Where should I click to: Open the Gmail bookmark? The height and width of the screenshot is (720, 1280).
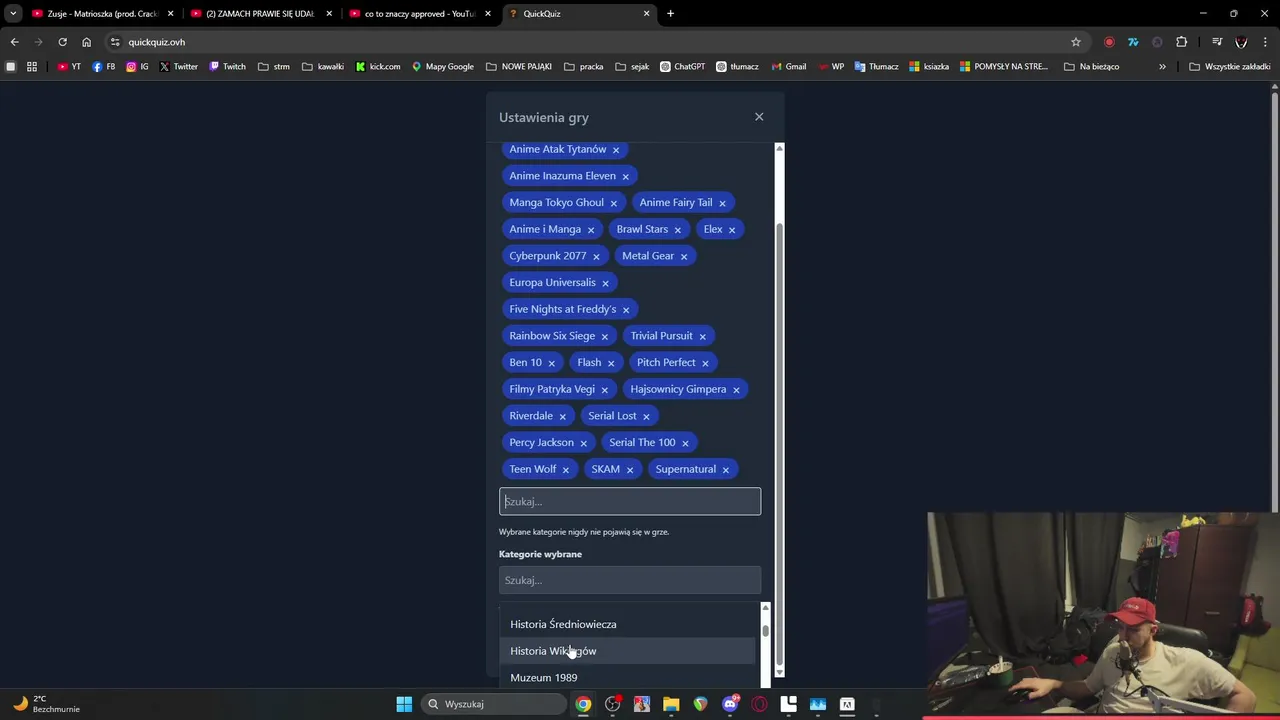(x=788, y=67)
